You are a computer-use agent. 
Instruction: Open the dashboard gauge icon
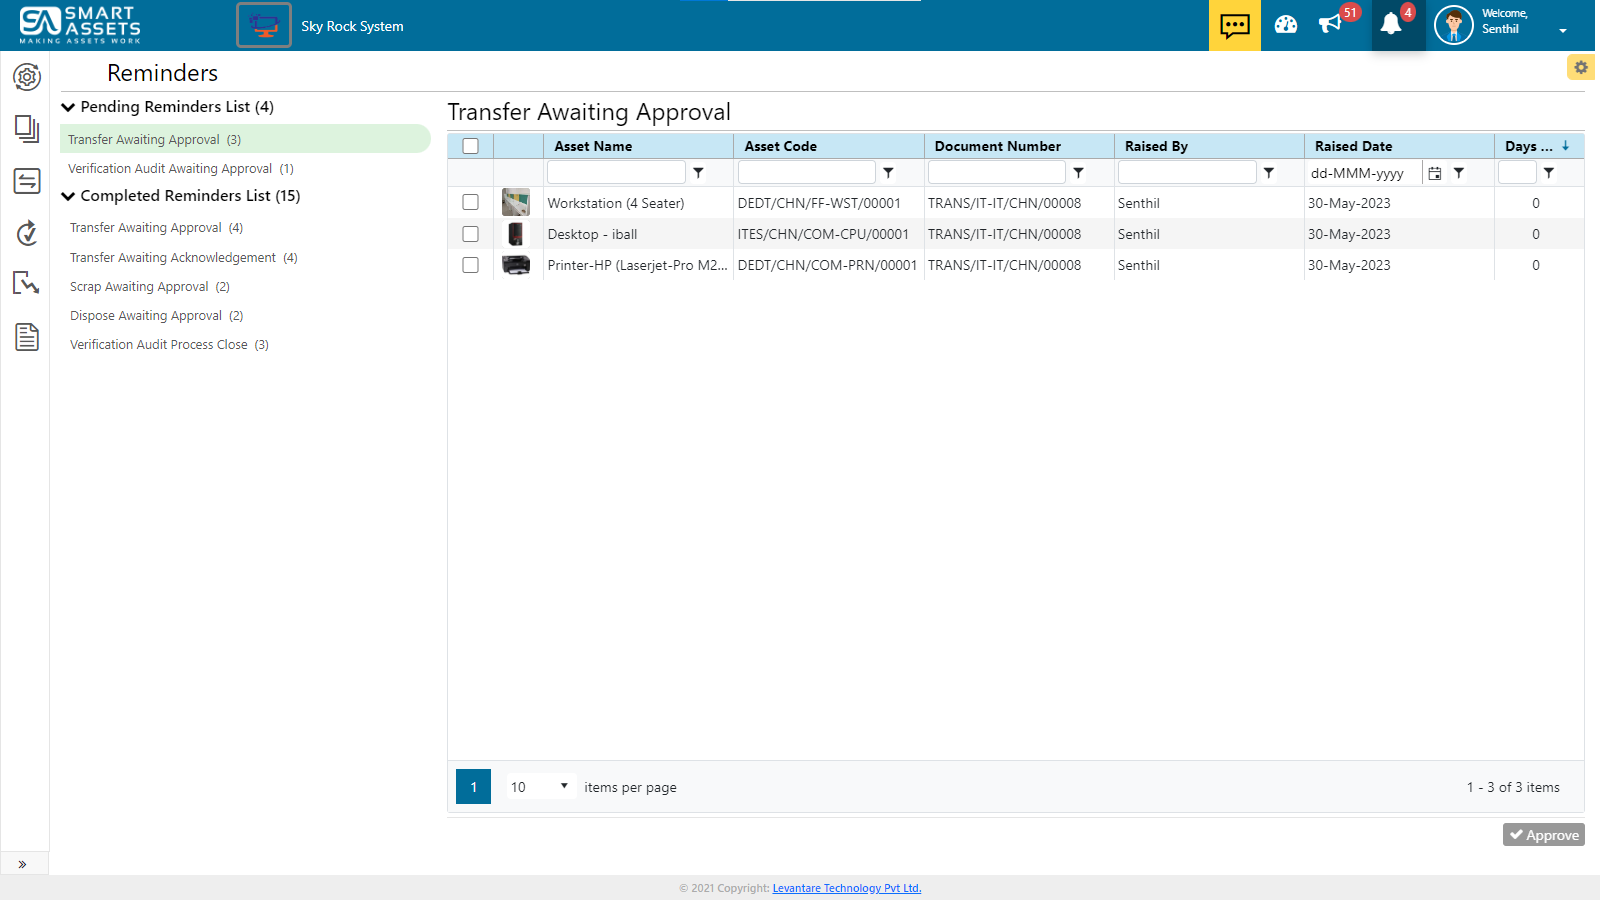point(1286,25)
